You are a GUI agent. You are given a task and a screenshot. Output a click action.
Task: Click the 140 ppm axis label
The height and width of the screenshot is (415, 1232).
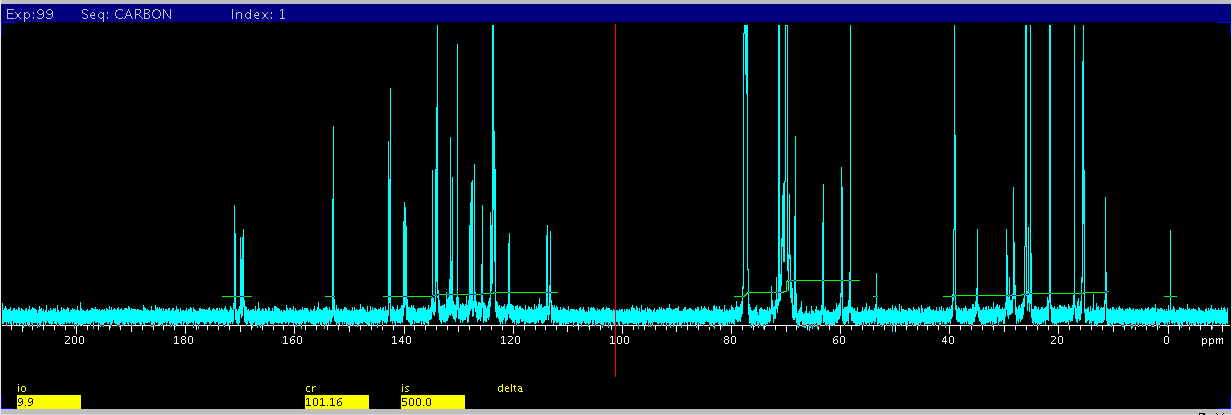tap(401, 341)
